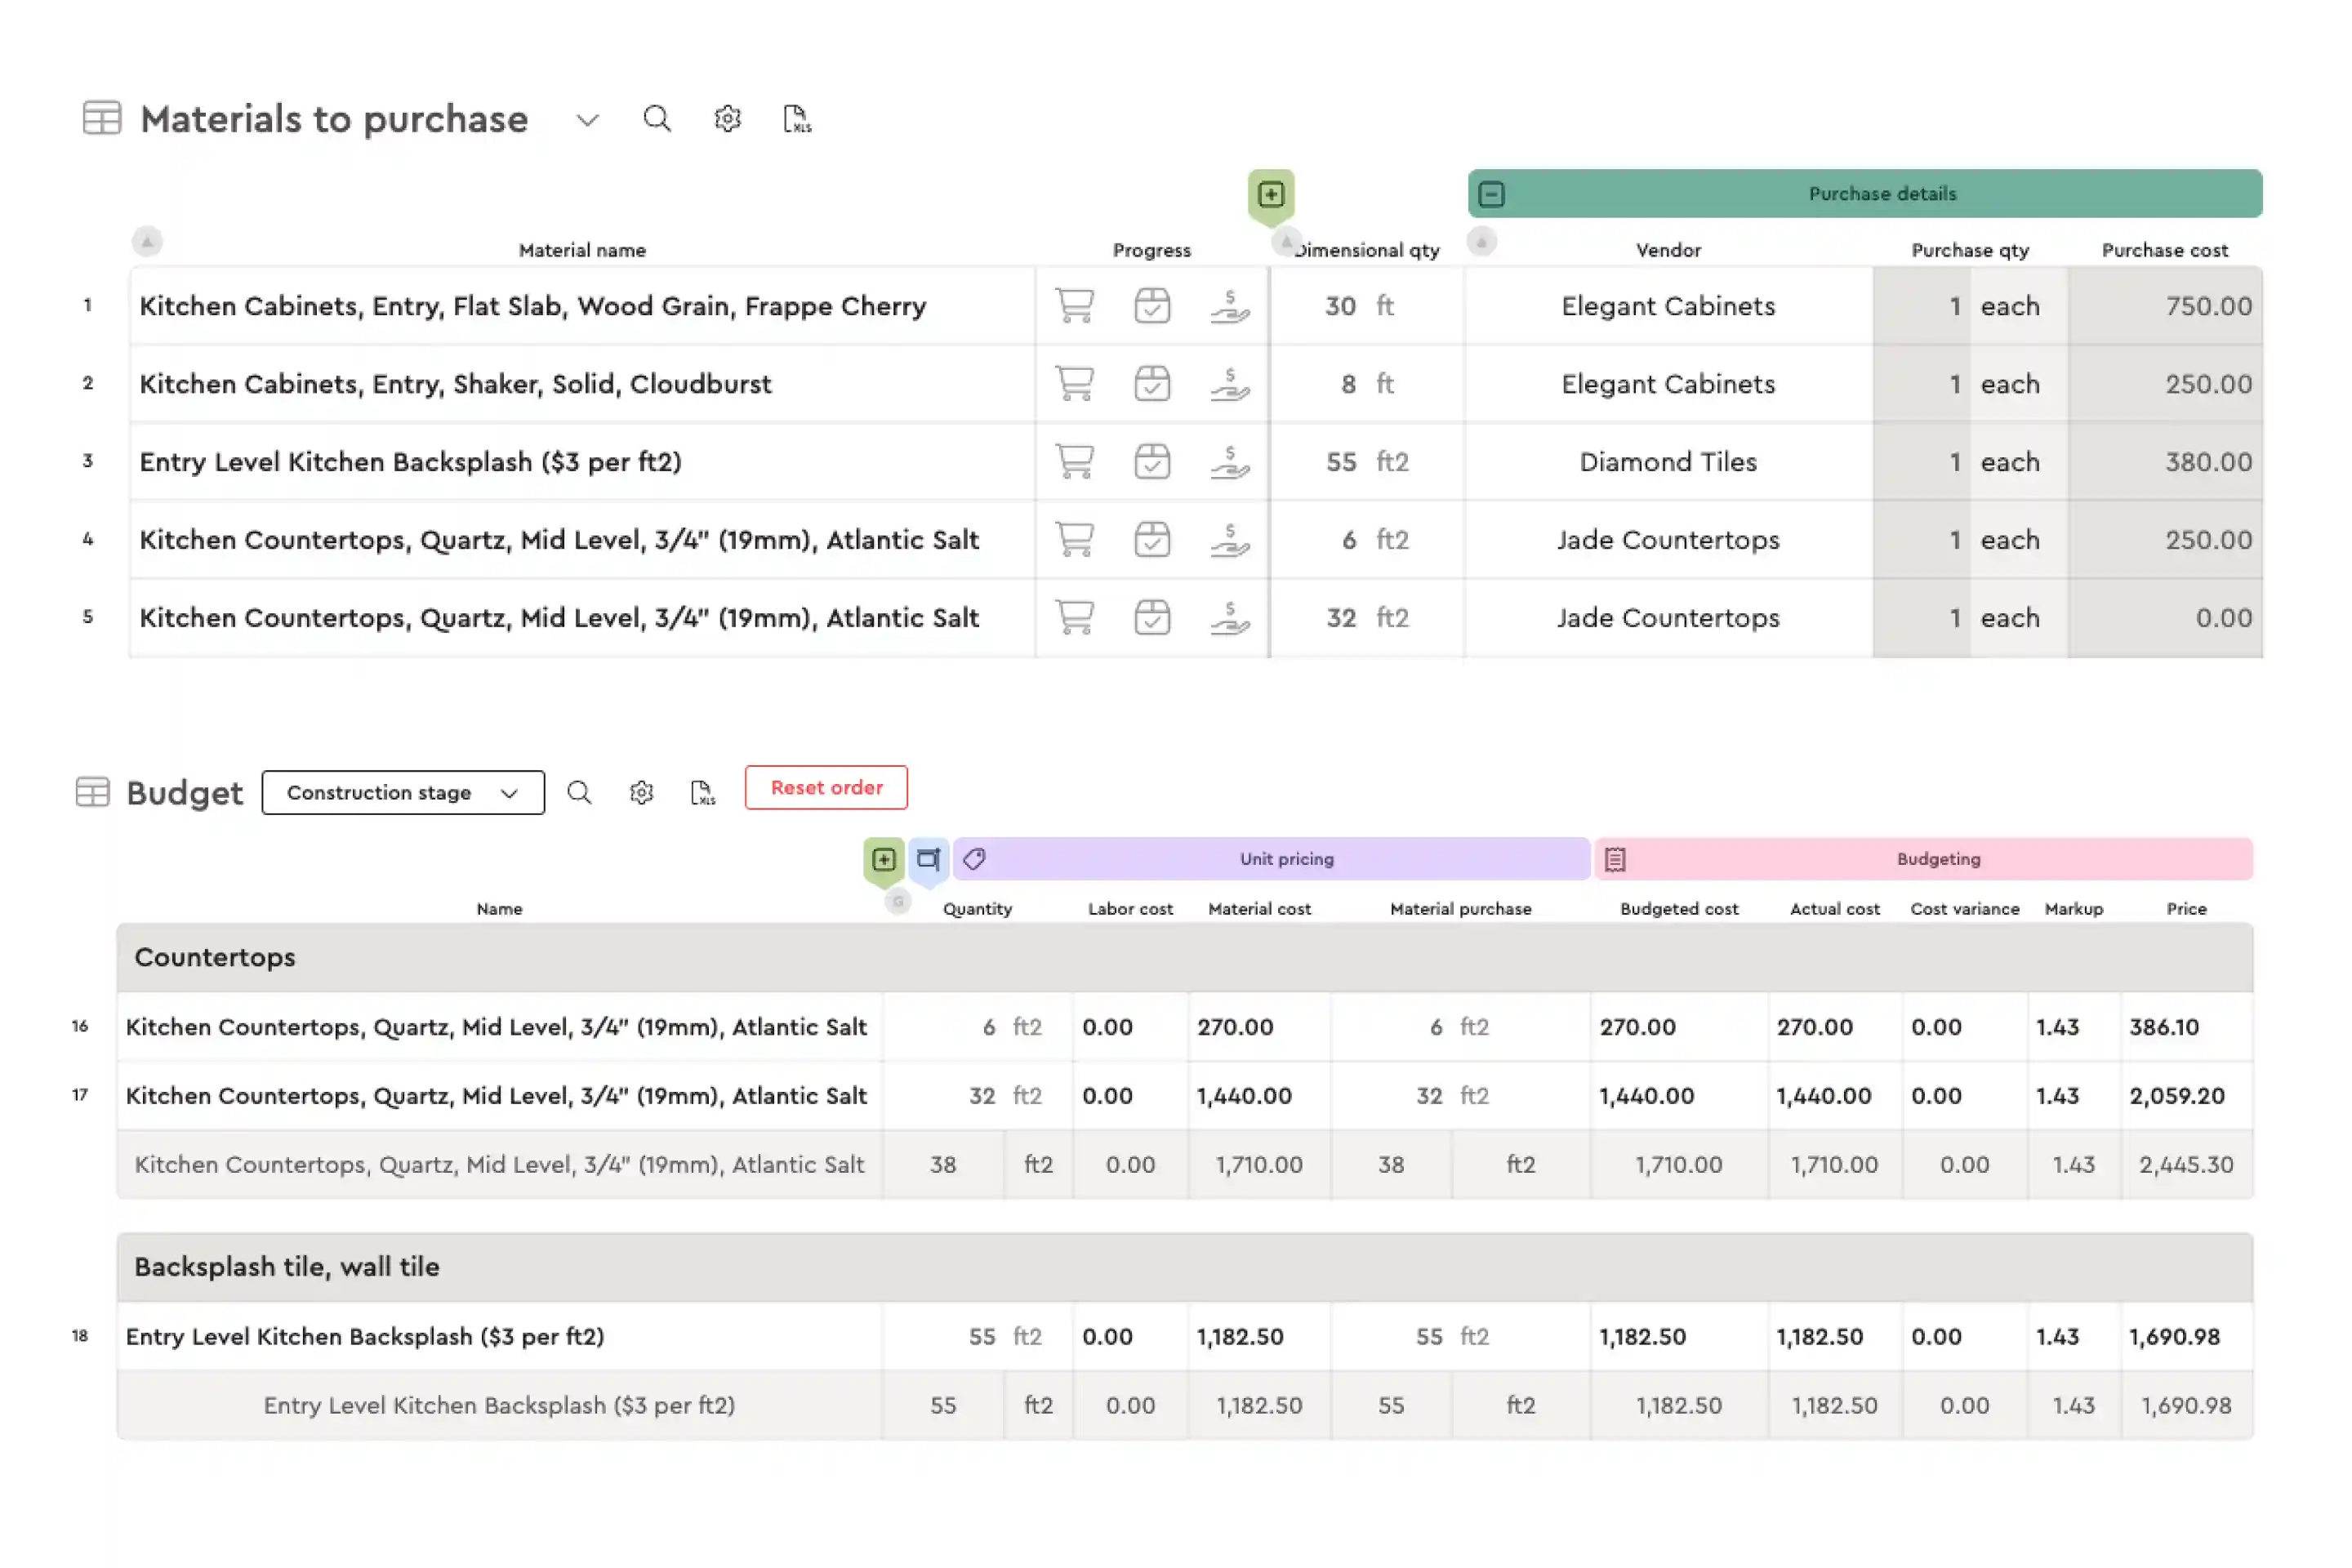This screenshot has height=1568, width=2352.
Task: Click green add-column icon above Dimensional qty
Action: click(x=1271, y=194)
